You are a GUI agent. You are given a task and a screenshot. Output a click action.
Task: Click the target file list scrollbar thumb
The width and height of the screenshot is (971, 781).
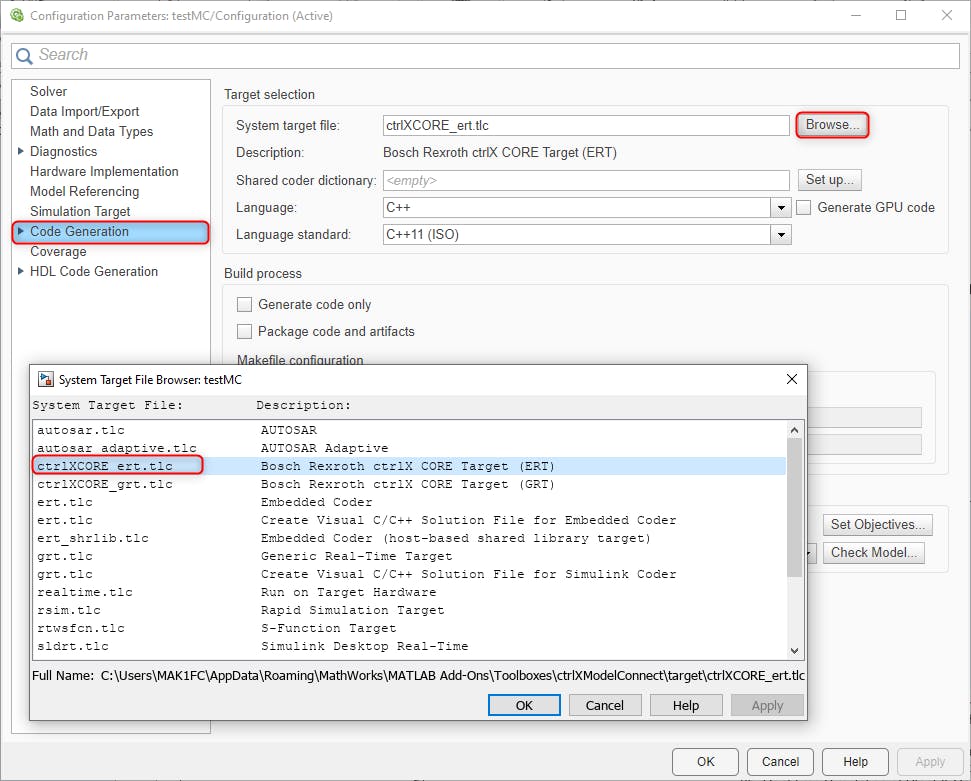pyautogui.click(x=795, y=507)
